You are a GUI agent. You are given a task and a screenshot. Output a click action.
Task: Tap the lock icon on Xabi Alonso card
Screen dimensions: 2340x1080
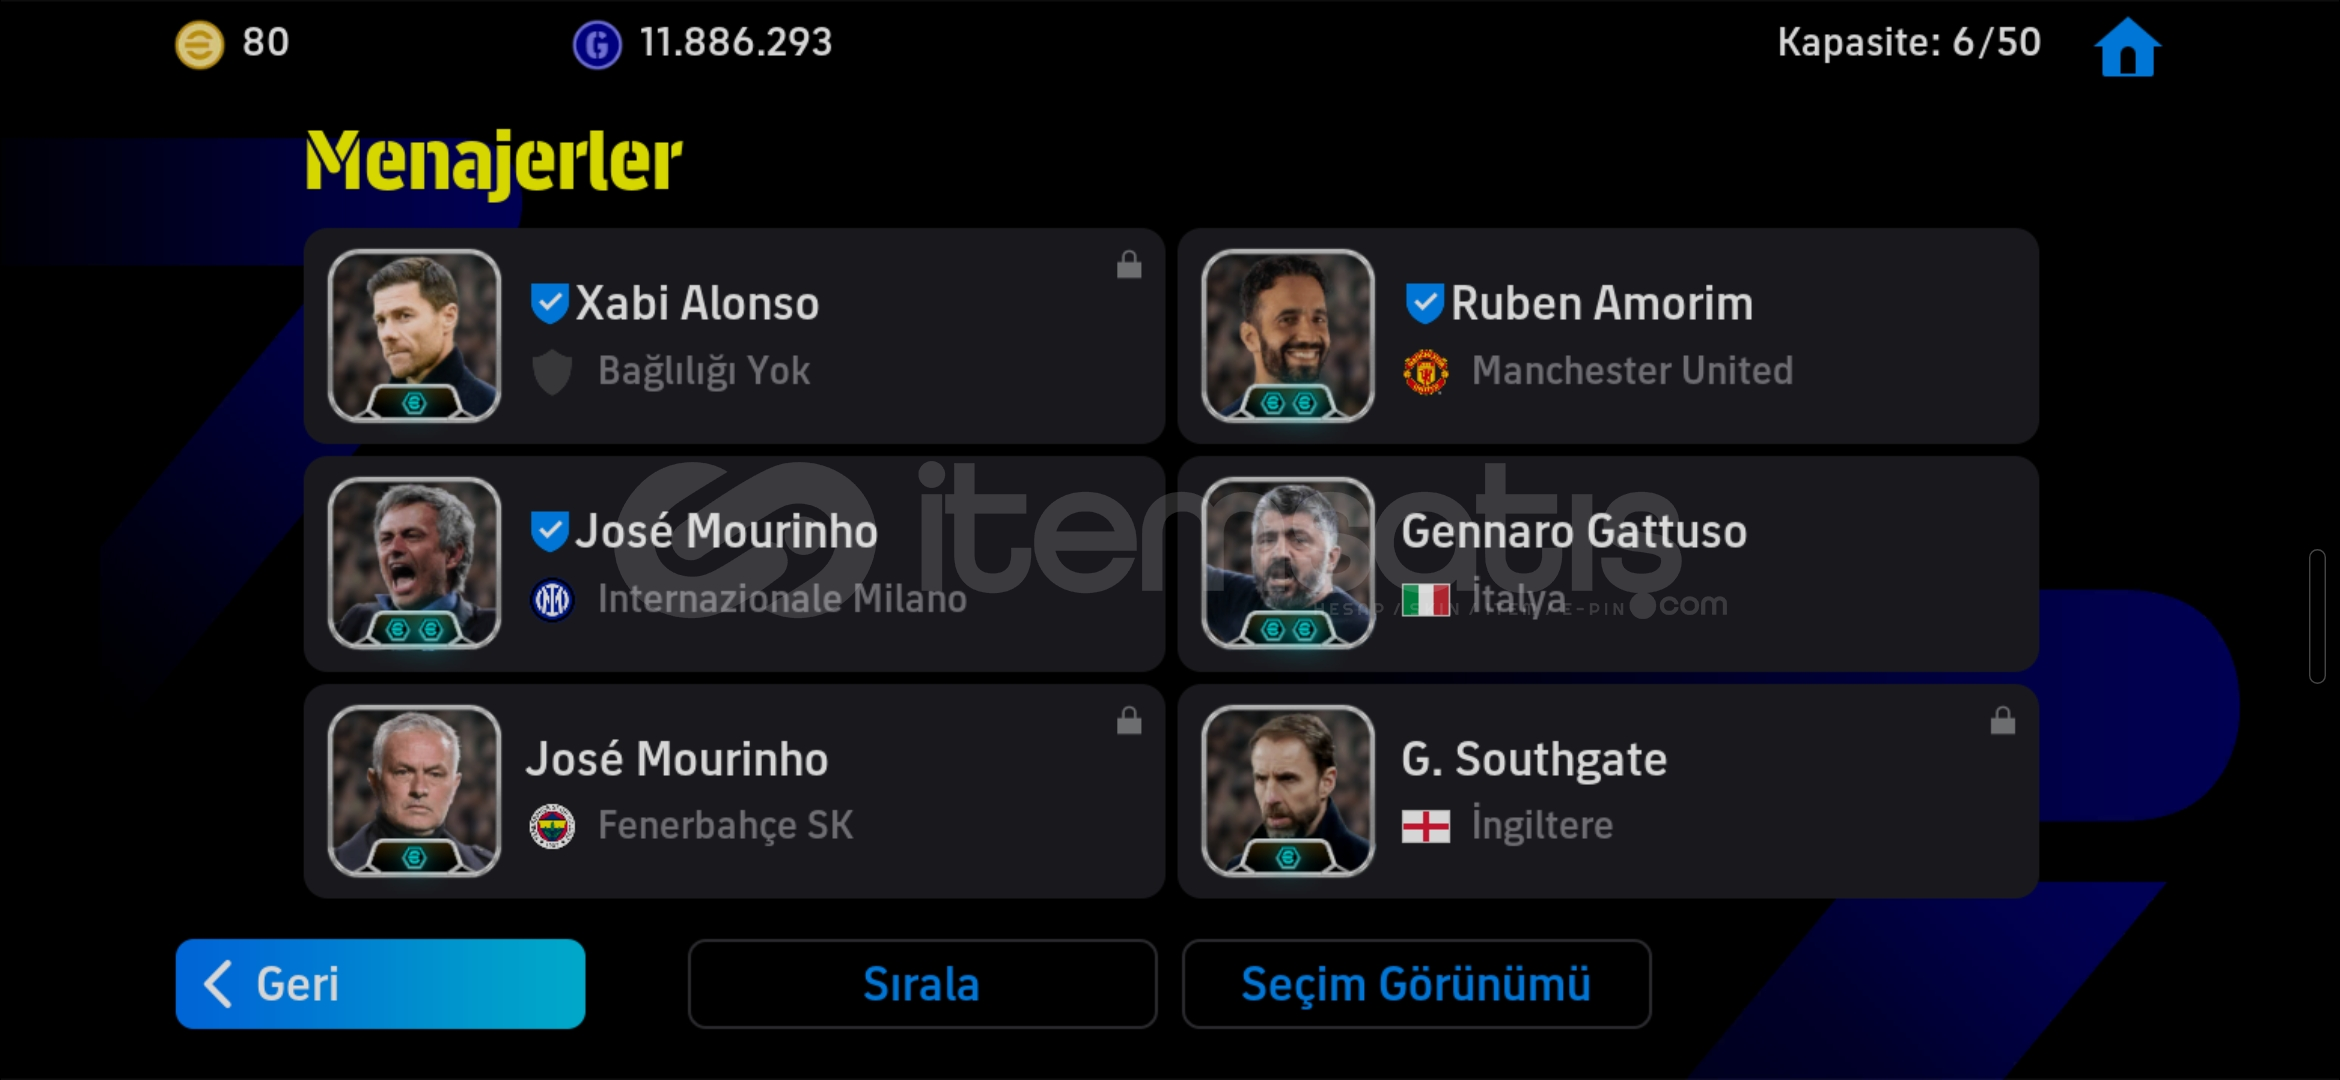click(x=1129, y=265)
